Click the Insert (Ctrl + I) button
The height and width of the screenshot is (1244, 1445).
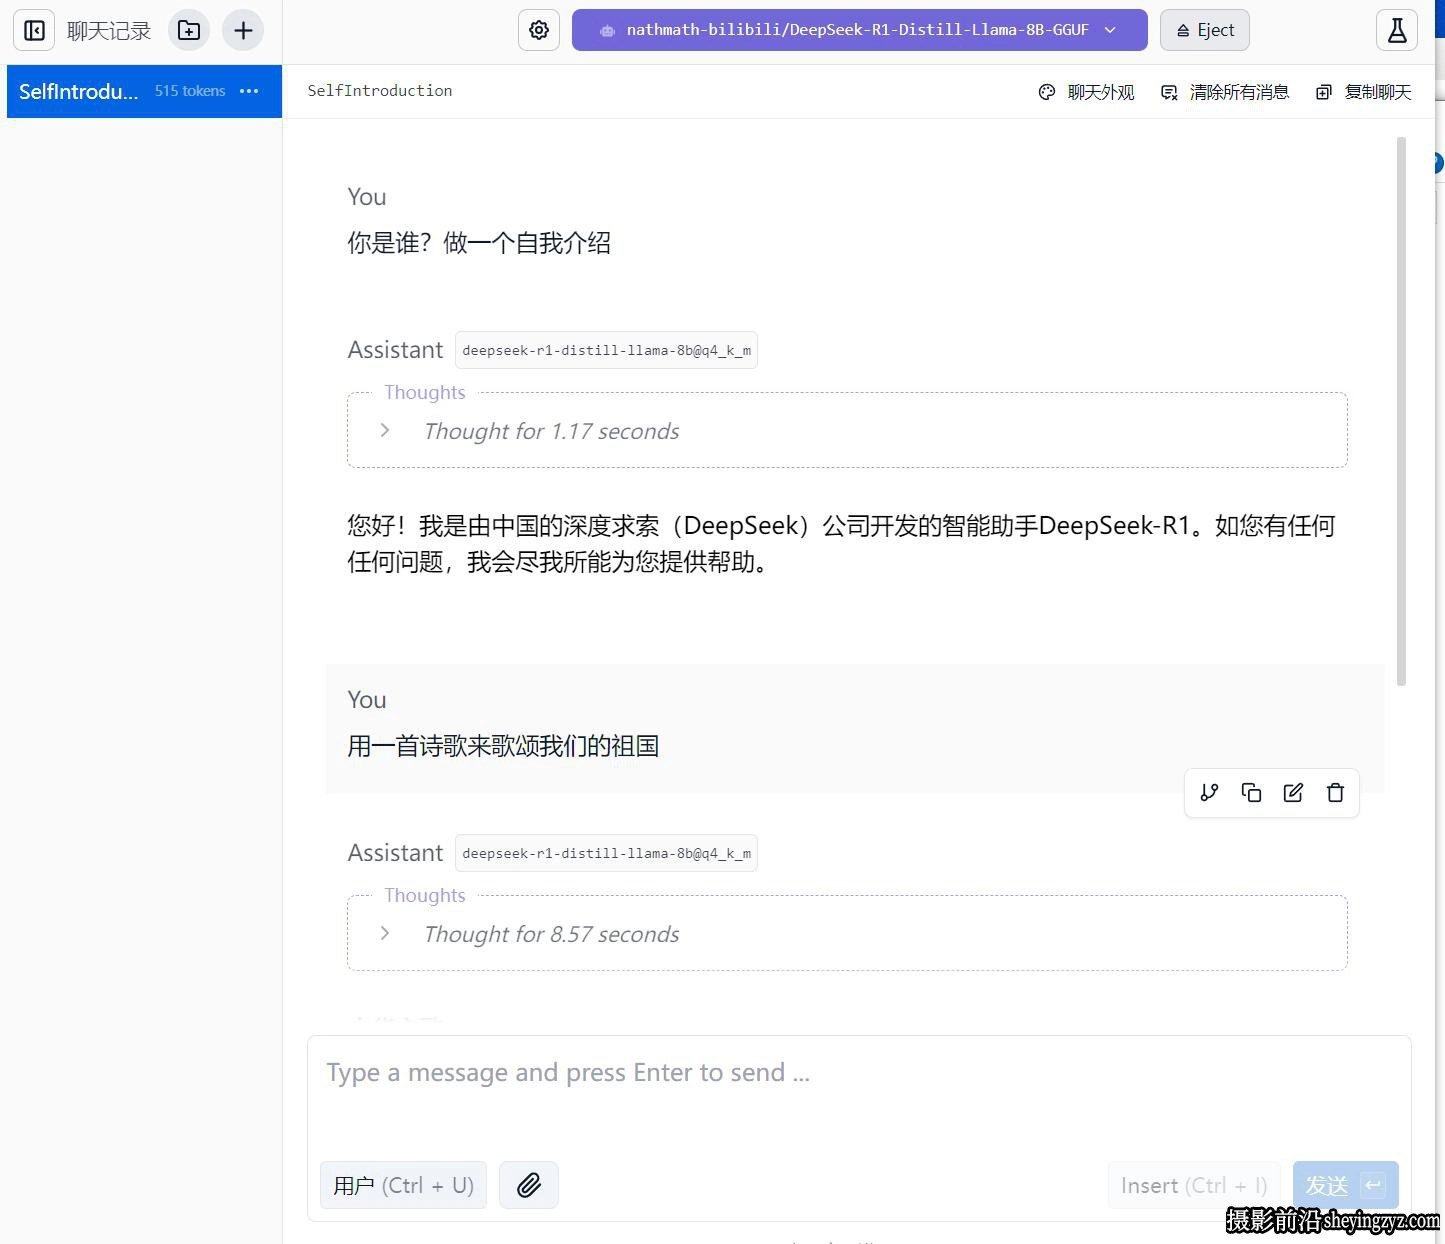[x=1194, y=1185]
